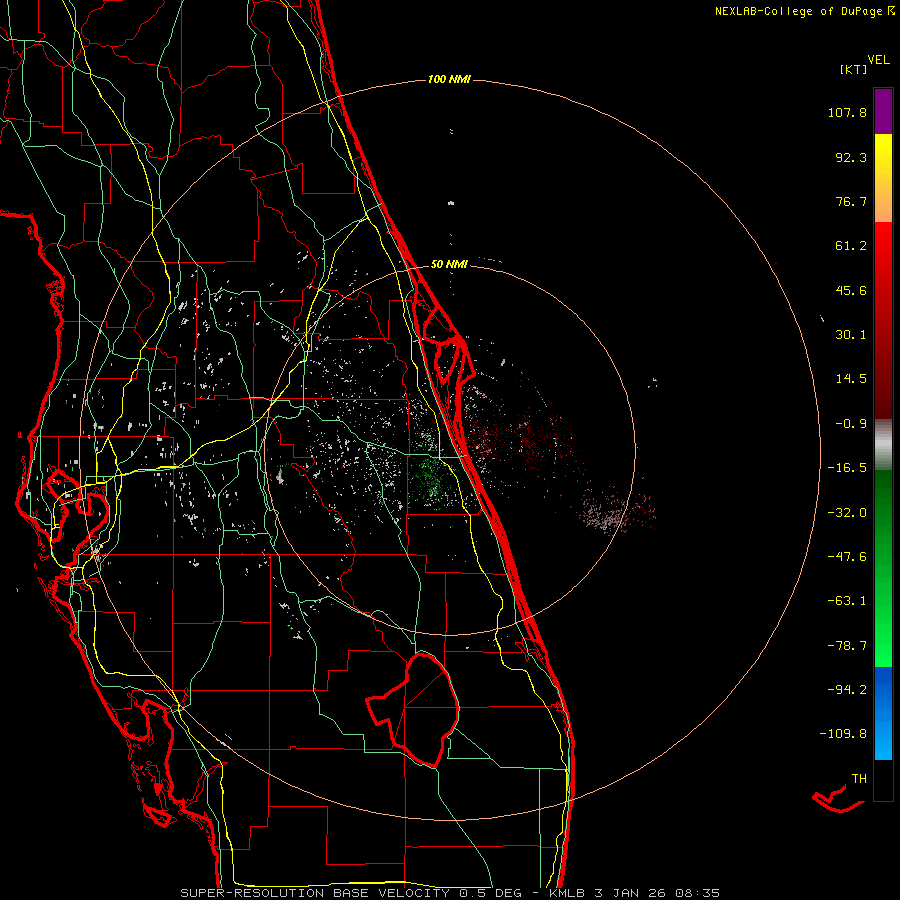Pick the green segment of the velocity color bar
900x900 pixels.
[883, 568]
